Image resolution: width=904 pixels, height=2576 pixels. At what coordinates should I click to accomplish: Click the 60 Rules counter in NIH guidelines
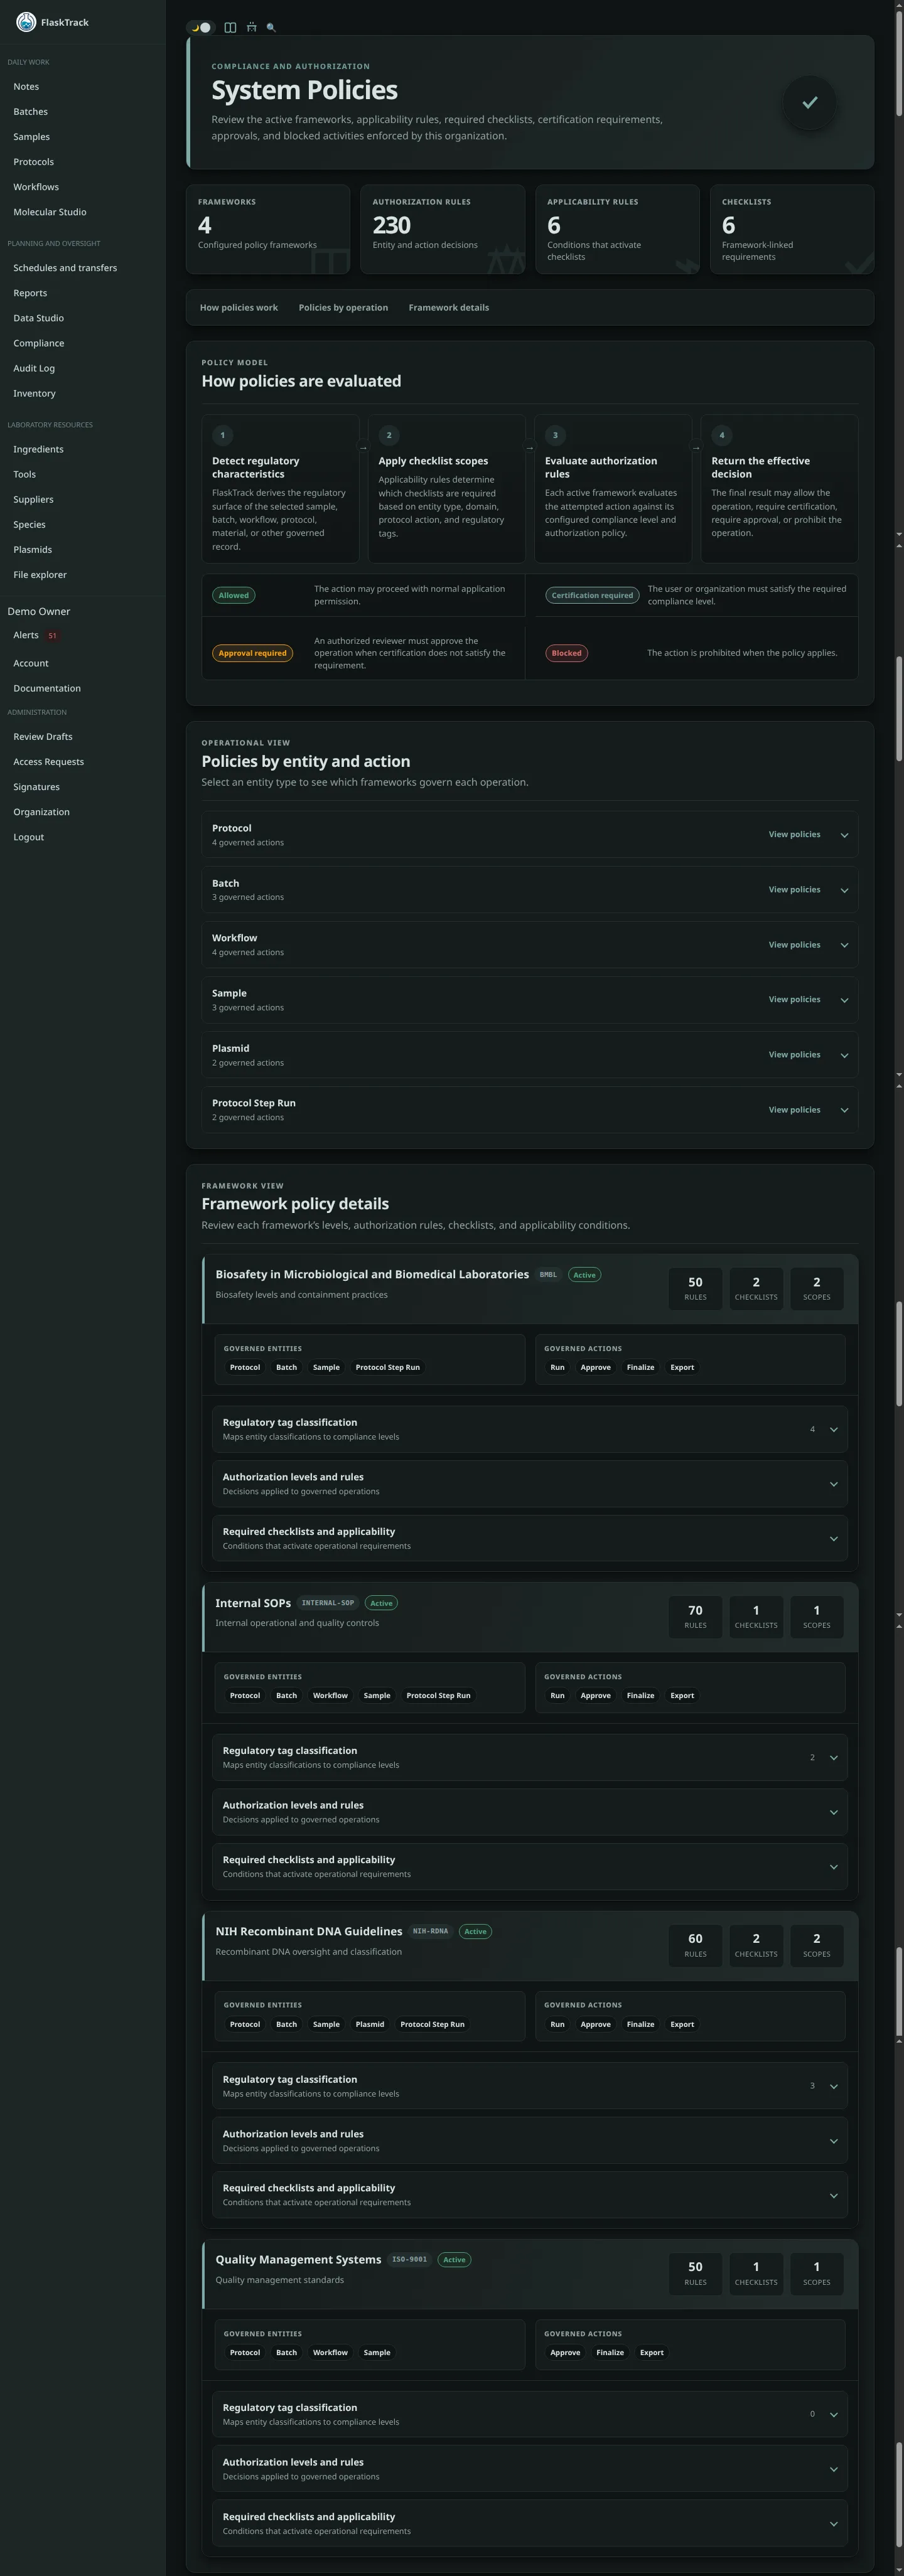(x=695, y=1945)
